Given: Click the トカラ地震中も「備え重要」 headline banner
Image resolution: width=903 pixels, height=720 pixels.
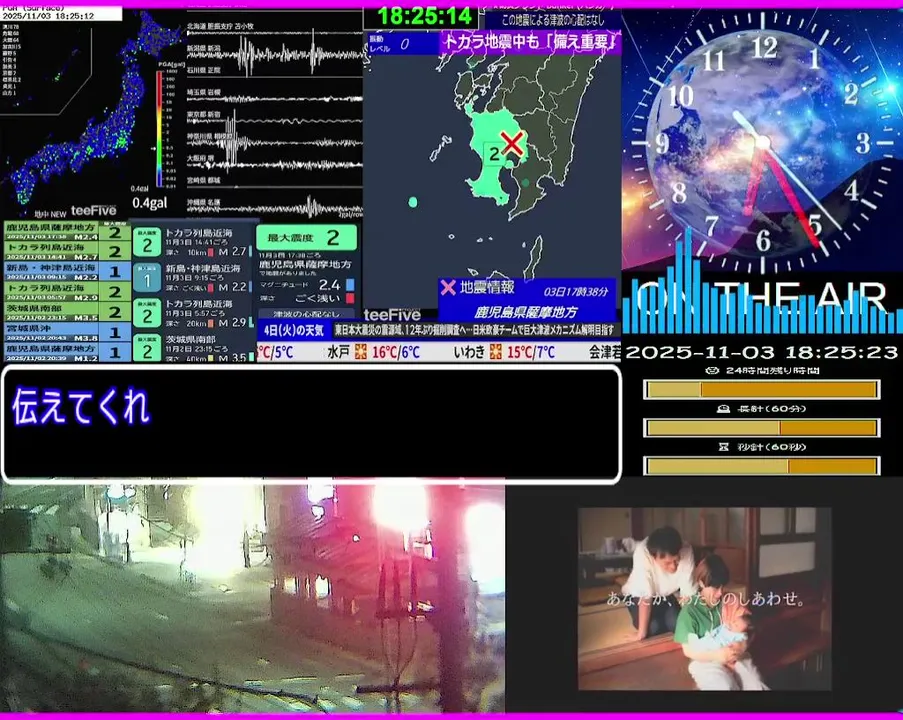Looking at the screenshot, I should pyautogui.click(x=530, y=42).
